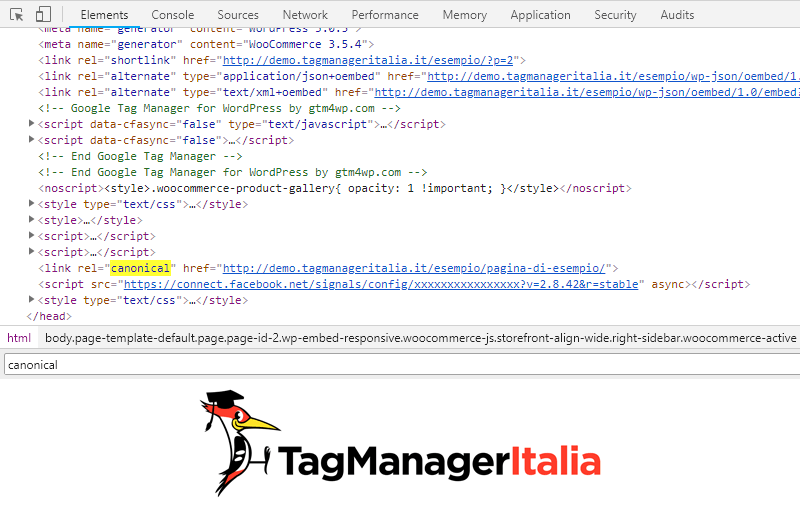Image resolution: width=800 pixels, height=508 pixels.
Task: Select the 'End Google Tag Manager for WordPress' comment
Action: [x=233, y=172]
